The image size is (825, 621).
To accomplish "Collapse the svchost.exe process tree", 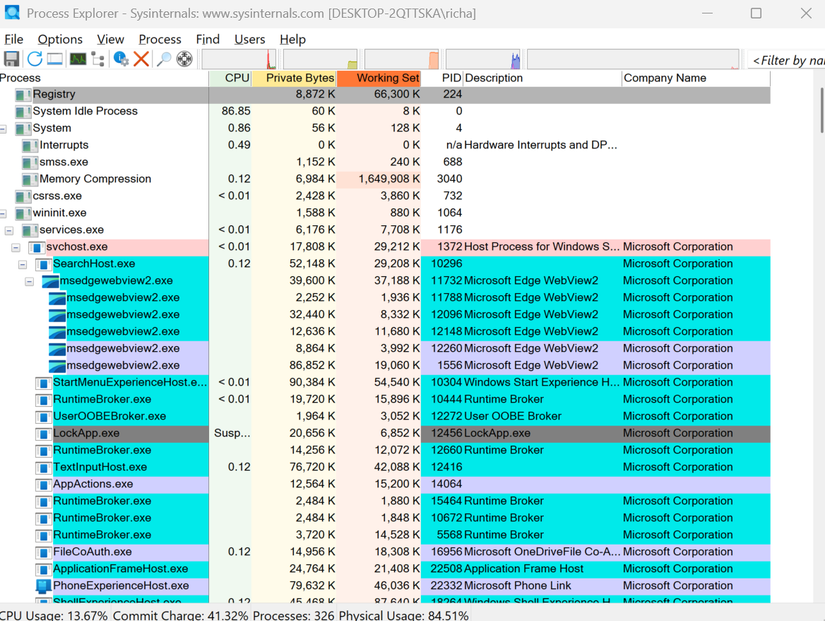I will pos(15,246).
